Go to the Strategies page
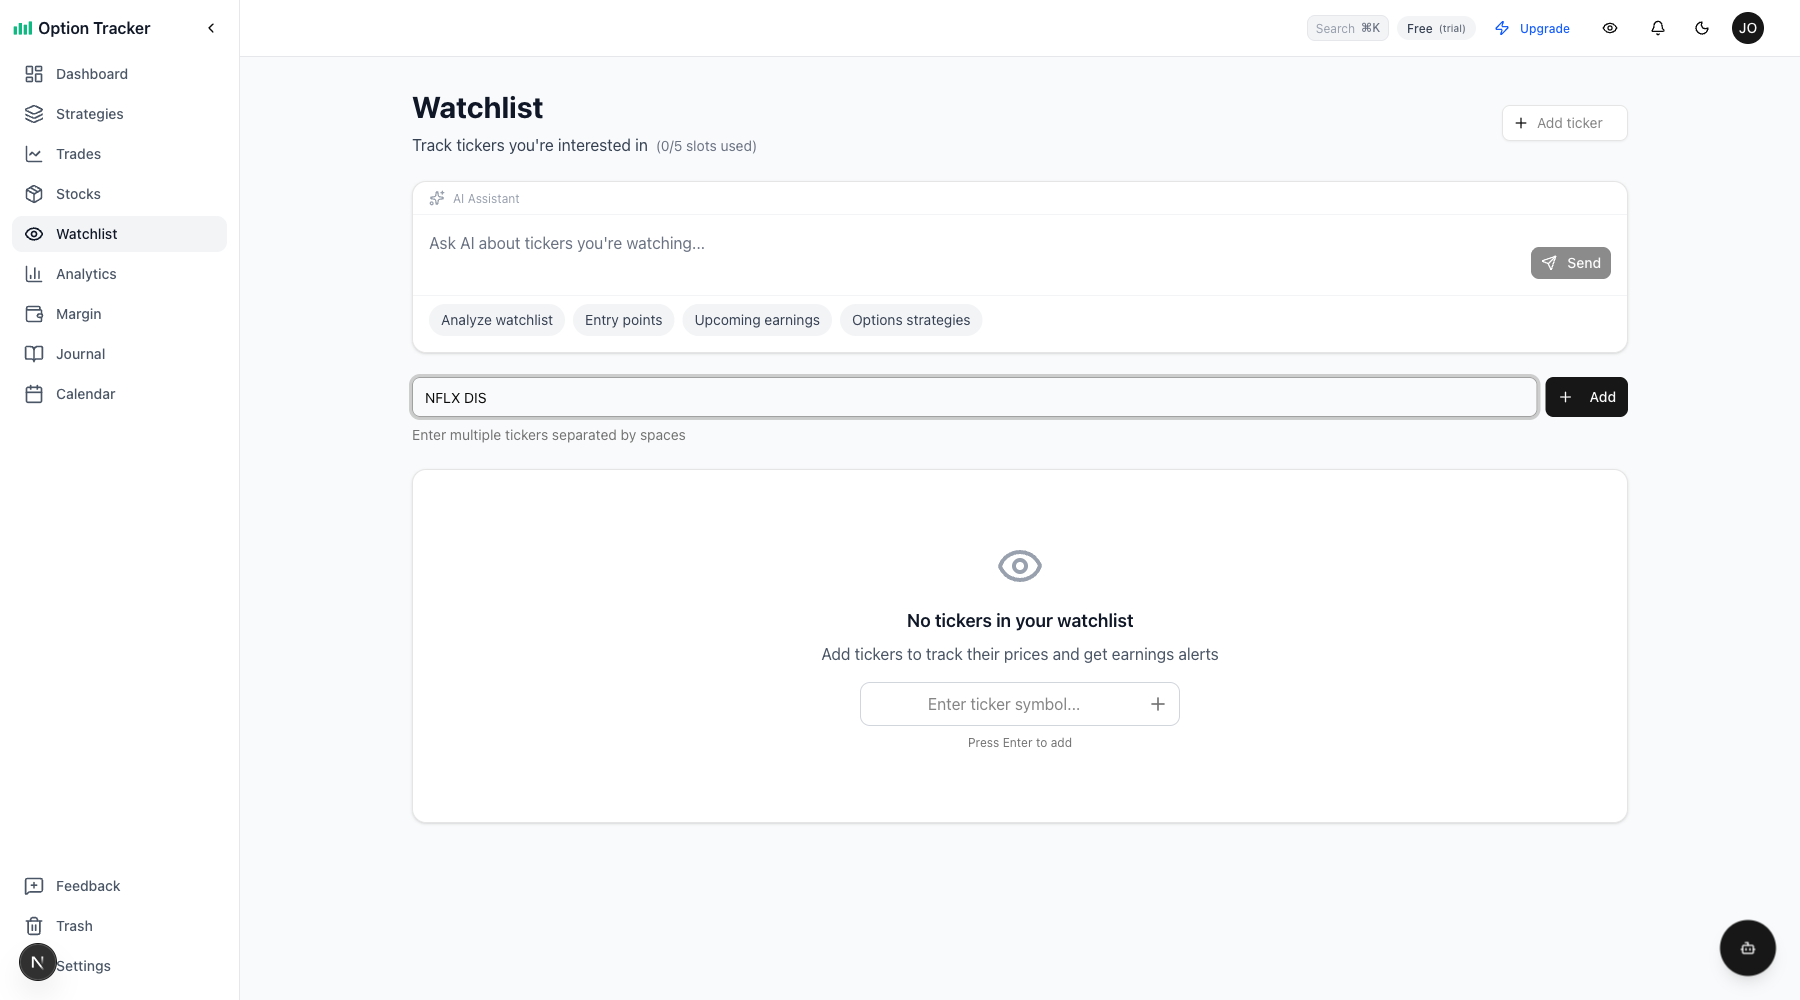1800x1000 pixels. 90,114
